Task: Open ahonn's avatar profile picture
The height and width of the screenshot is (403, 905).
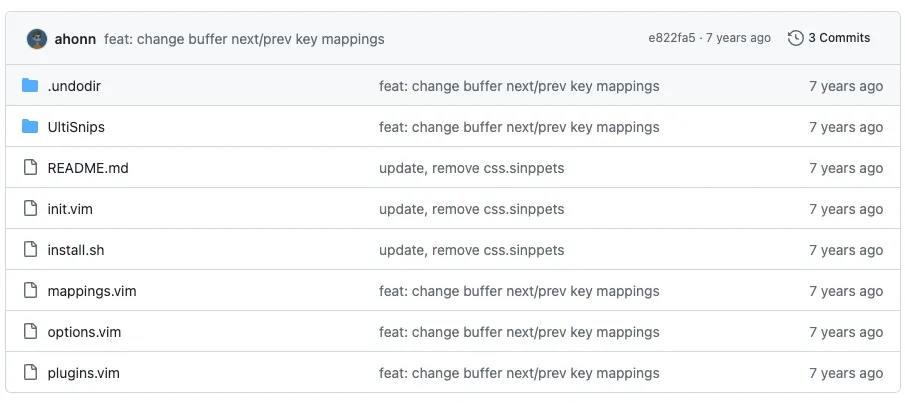Action: 37,39
